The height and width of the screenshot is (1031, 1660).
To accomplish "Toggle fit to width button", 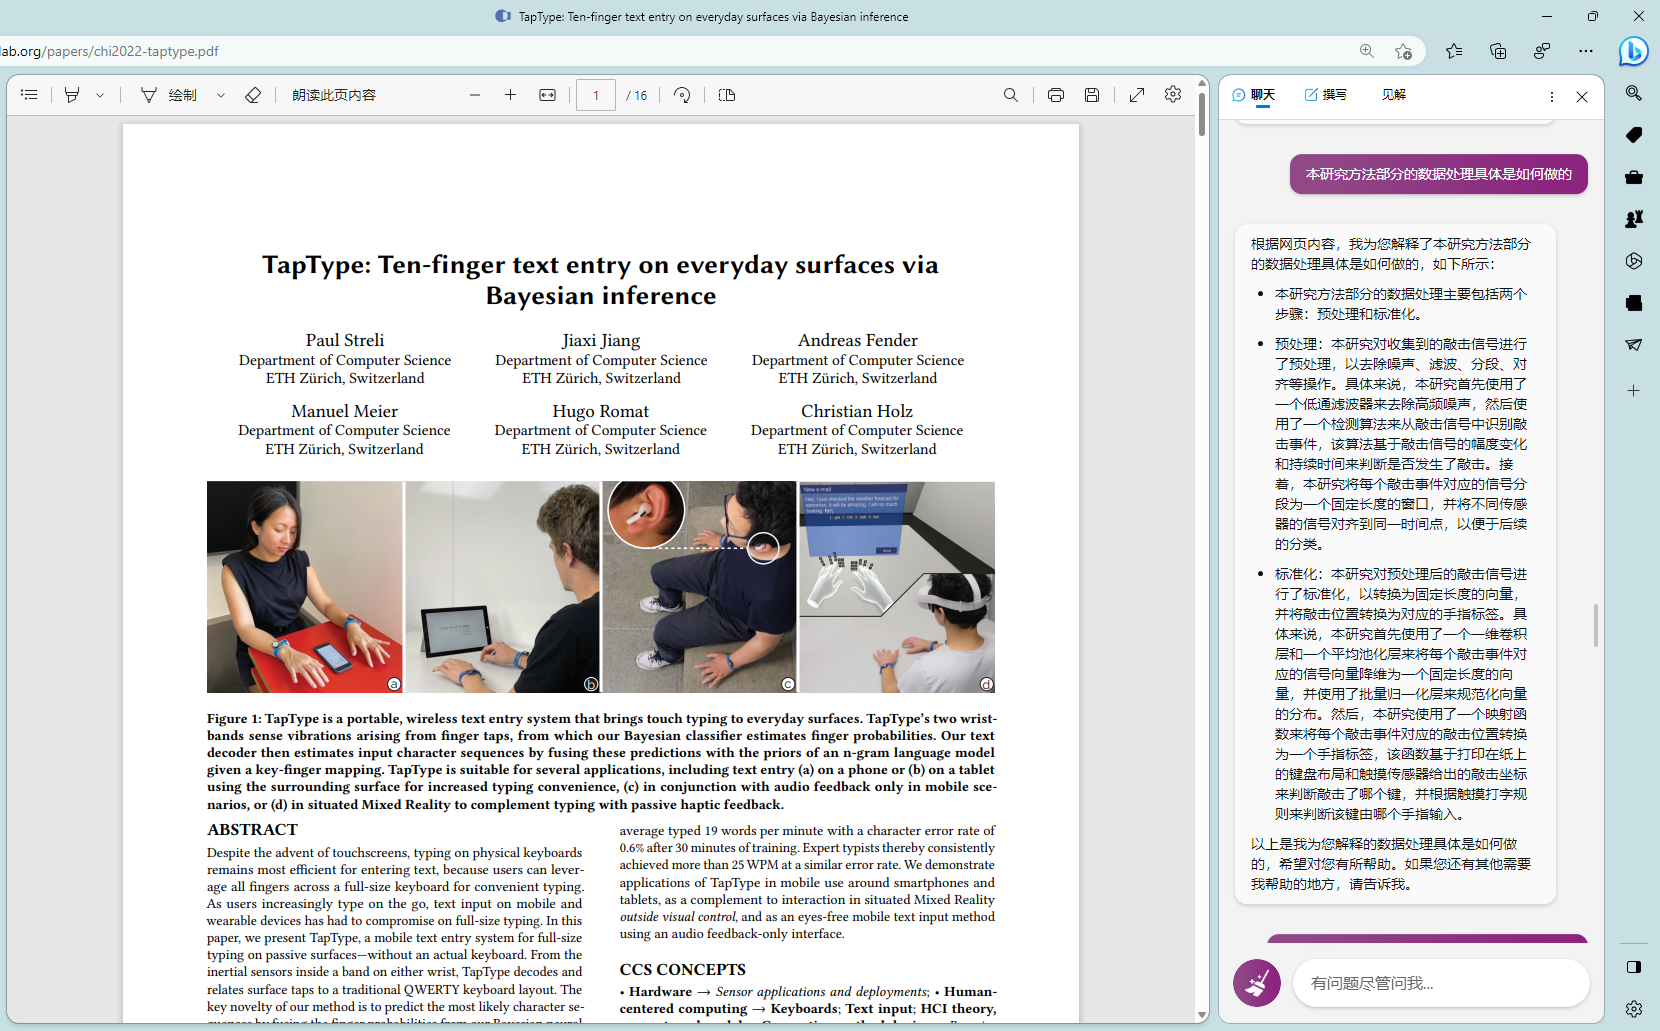I will coord(547,95).
